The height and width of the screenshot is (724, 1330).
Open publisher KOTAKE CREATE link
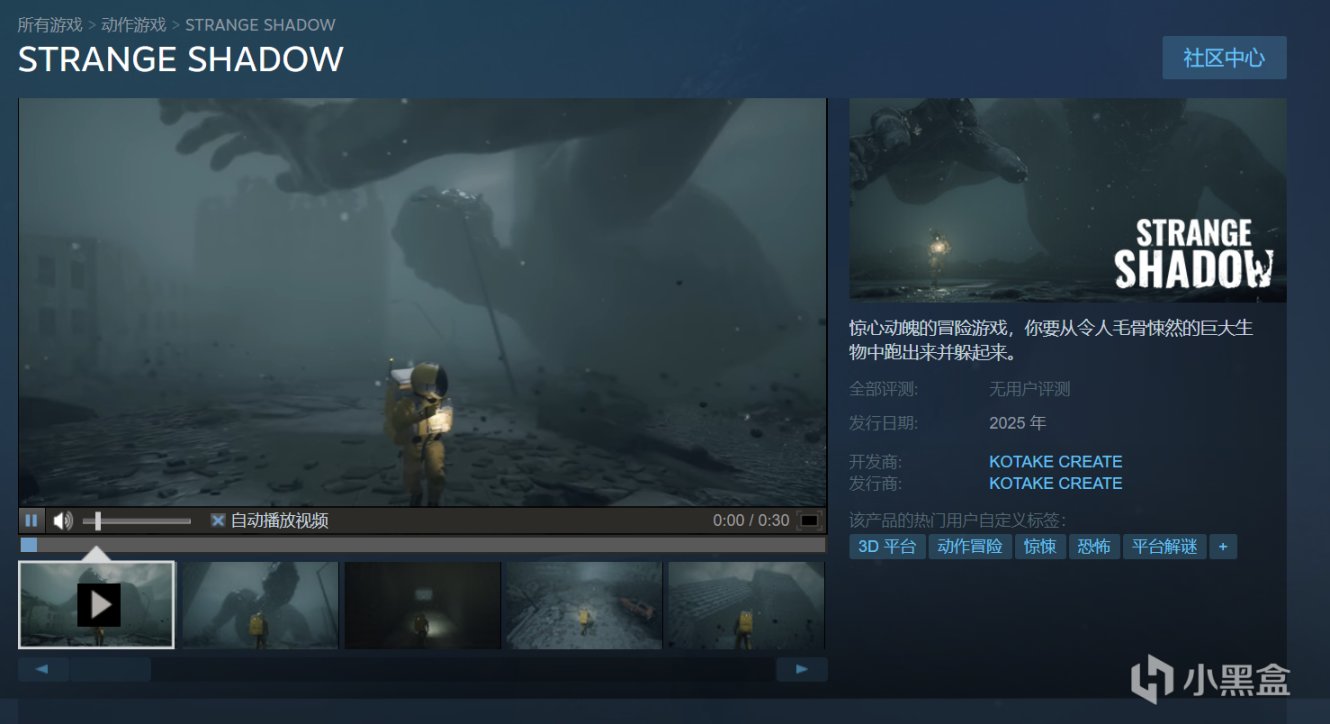pos(1055,483)
